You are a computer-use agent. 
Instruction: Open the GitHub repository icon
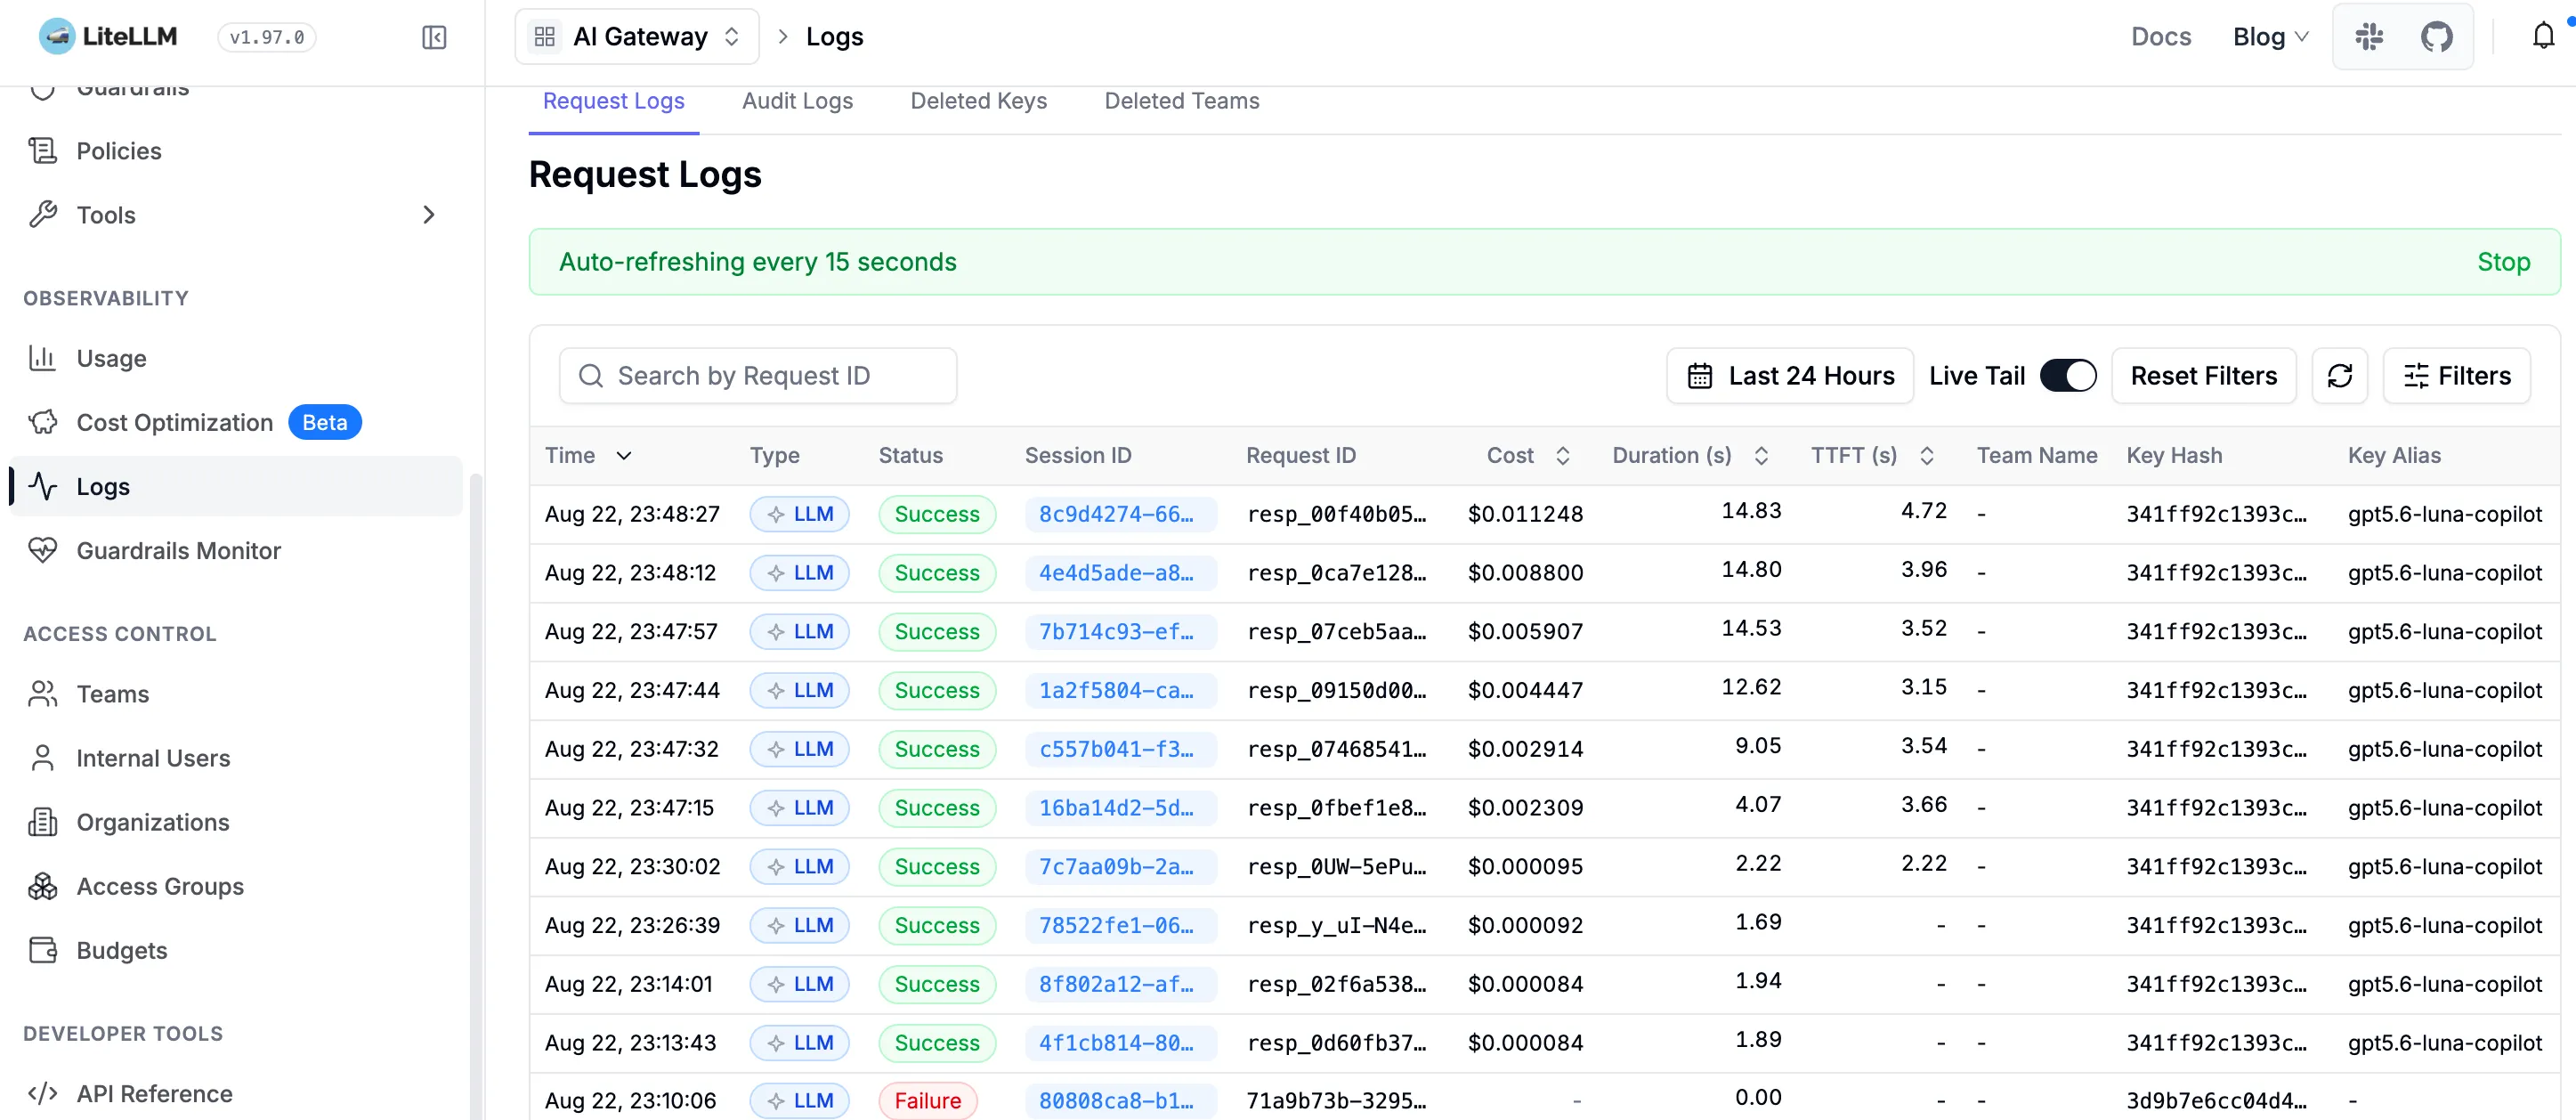click(x=2436, y=37)
